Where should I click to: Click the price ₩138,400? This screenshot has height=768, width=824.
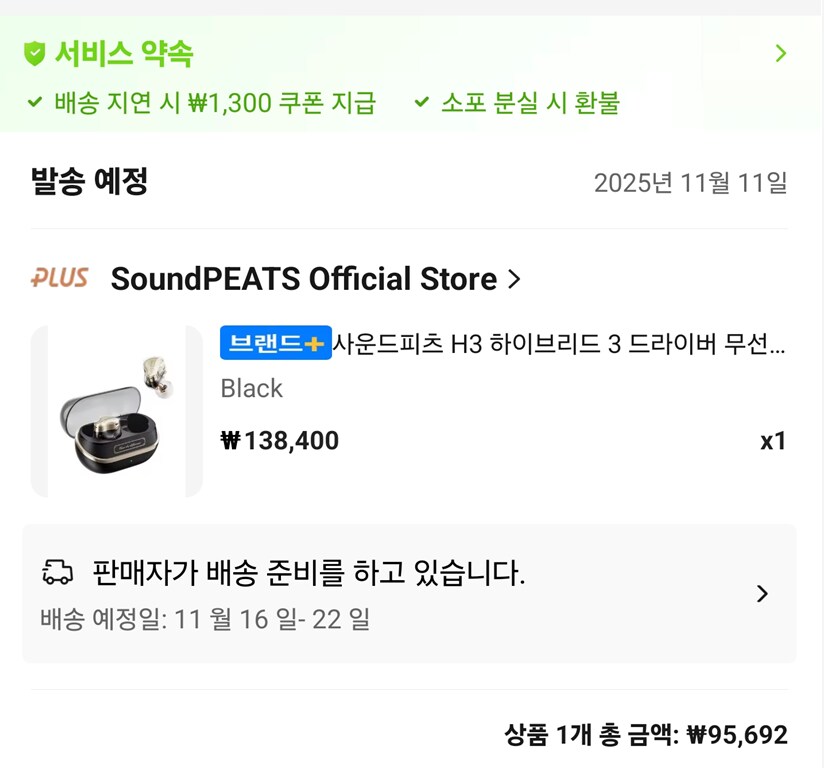click(279, 440)
